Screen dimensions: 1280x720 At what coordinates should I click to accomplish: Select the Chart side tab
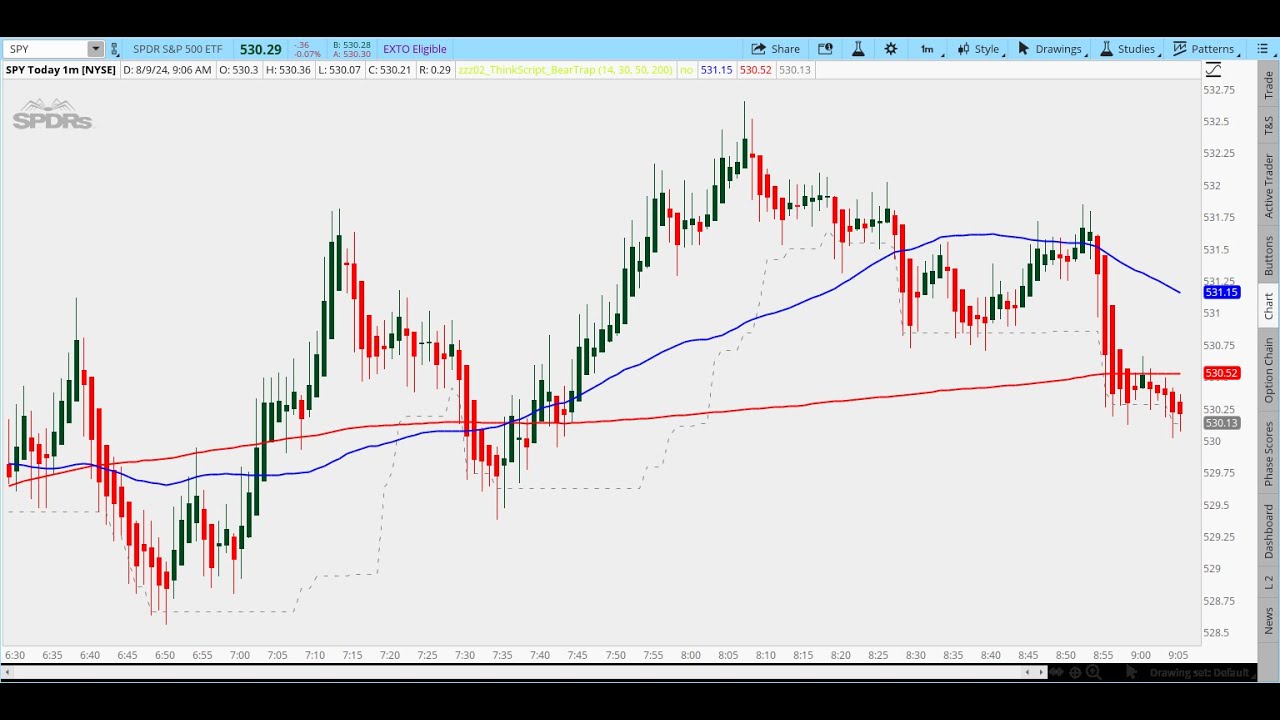(1268, 306)
